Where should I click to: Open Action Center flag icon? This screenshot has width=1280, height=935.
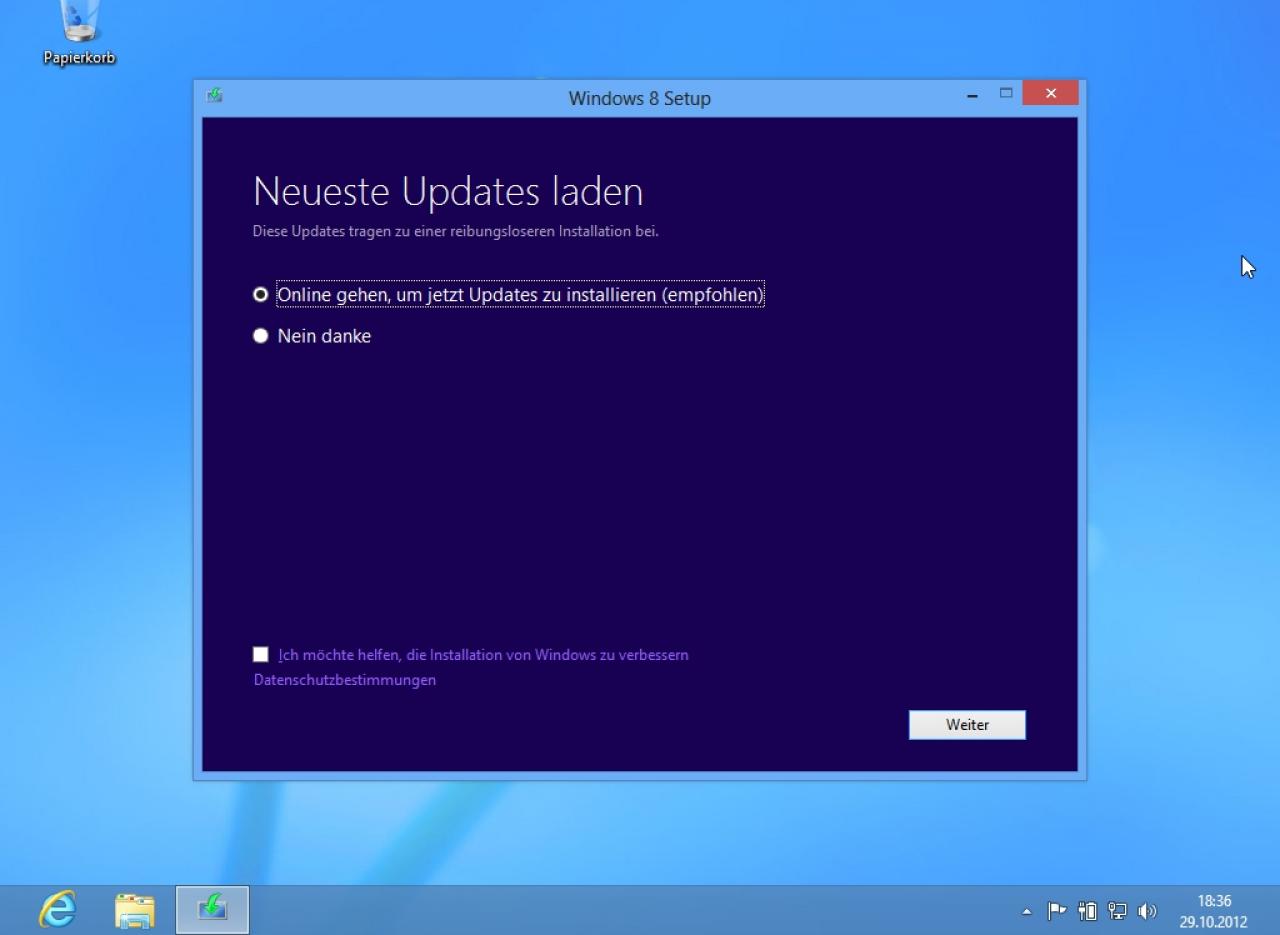[x=1056, y=911]
